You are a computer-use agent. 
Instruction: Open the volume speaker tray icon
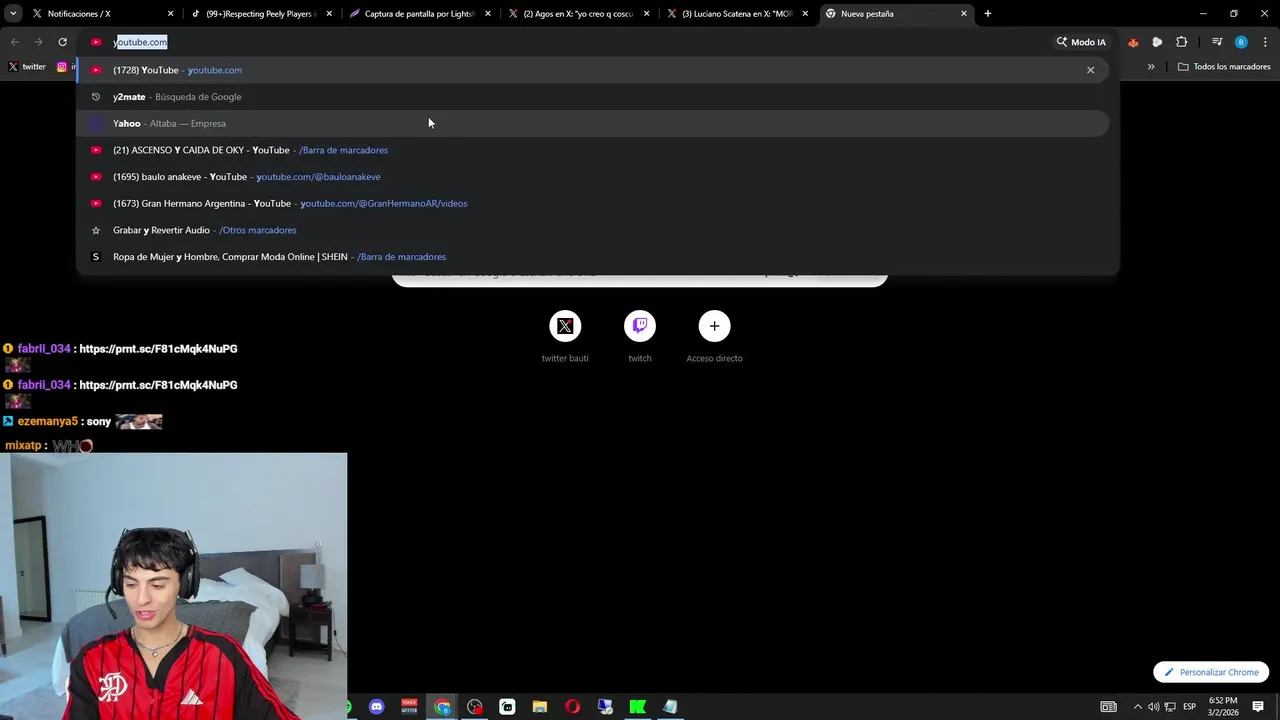point(1152,707)
